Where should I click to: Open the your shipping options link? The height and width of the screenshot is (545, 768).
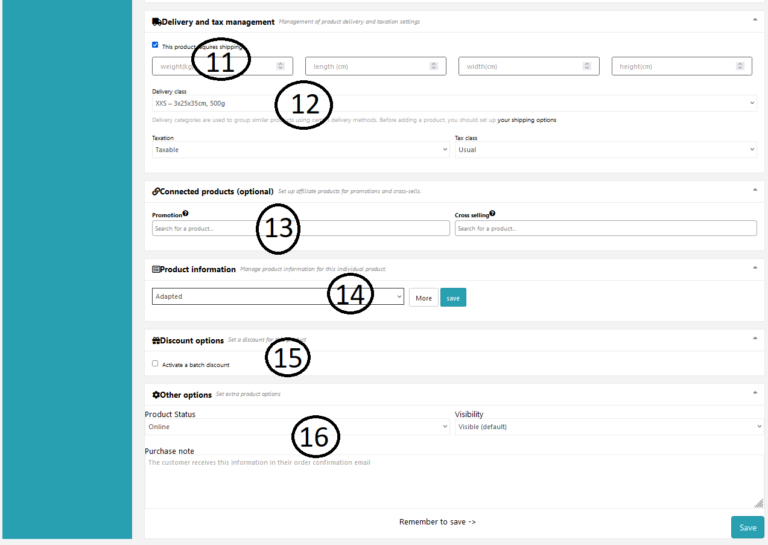[527, 120]
